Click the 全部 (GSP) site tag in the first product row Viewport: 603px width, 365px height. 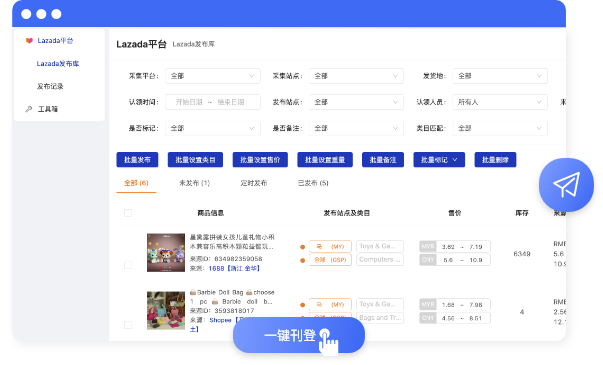(330, 260)
